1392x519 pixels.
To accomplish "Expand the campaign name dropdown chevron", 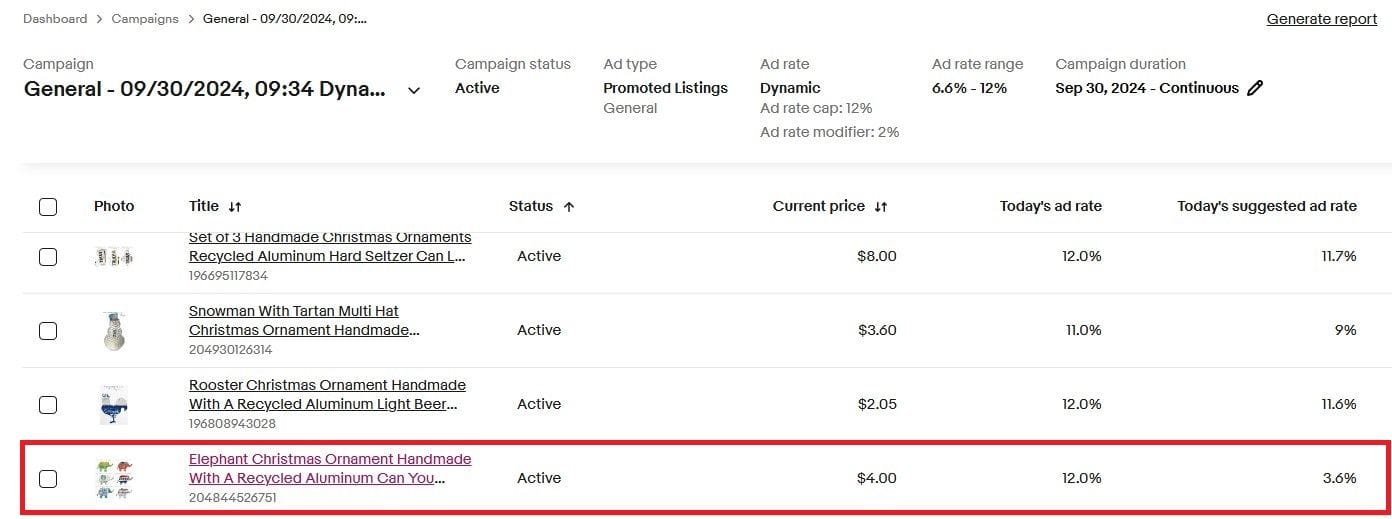I will tap(414, 90).
